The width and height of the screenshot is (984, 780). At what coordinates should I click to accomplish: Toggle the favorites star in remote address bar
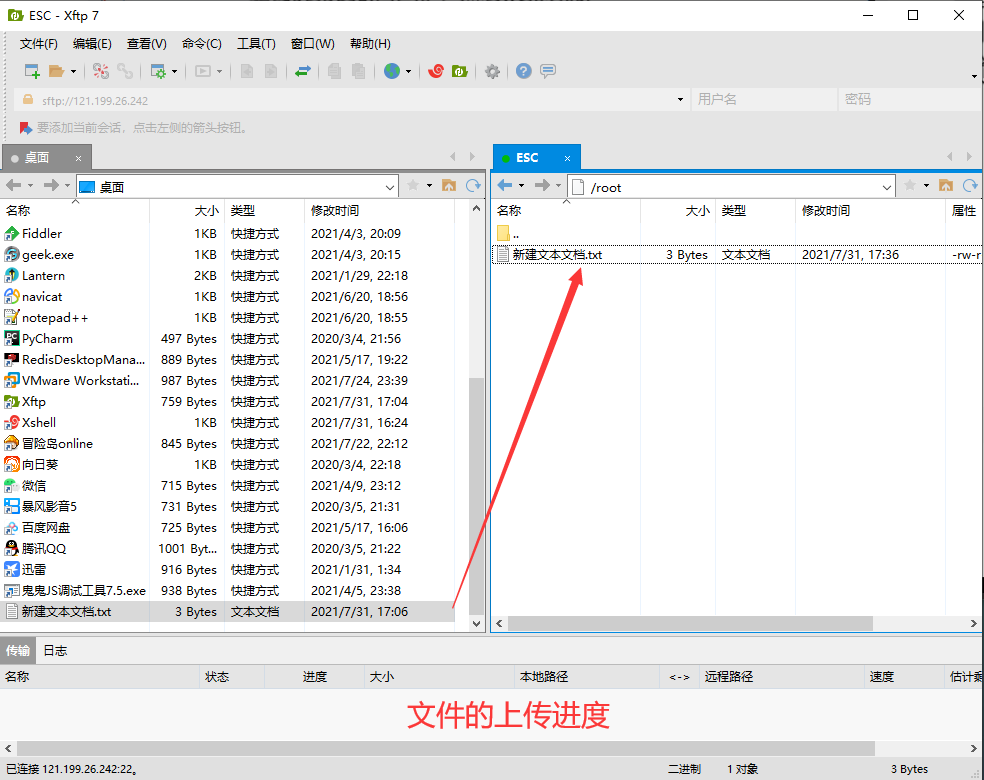(908, 187)
